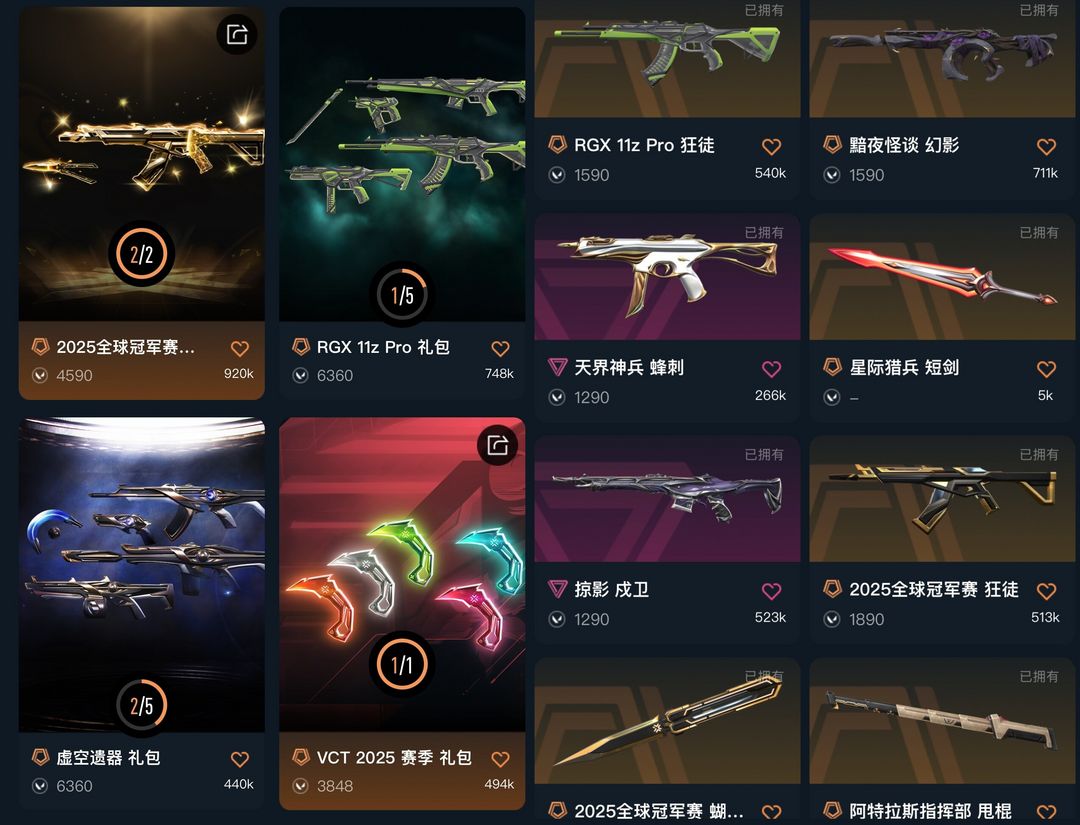Toggle heart on 虚空遗器 礼包
Viewport: 1080px width, 825px height.
(x=240, y=759)
